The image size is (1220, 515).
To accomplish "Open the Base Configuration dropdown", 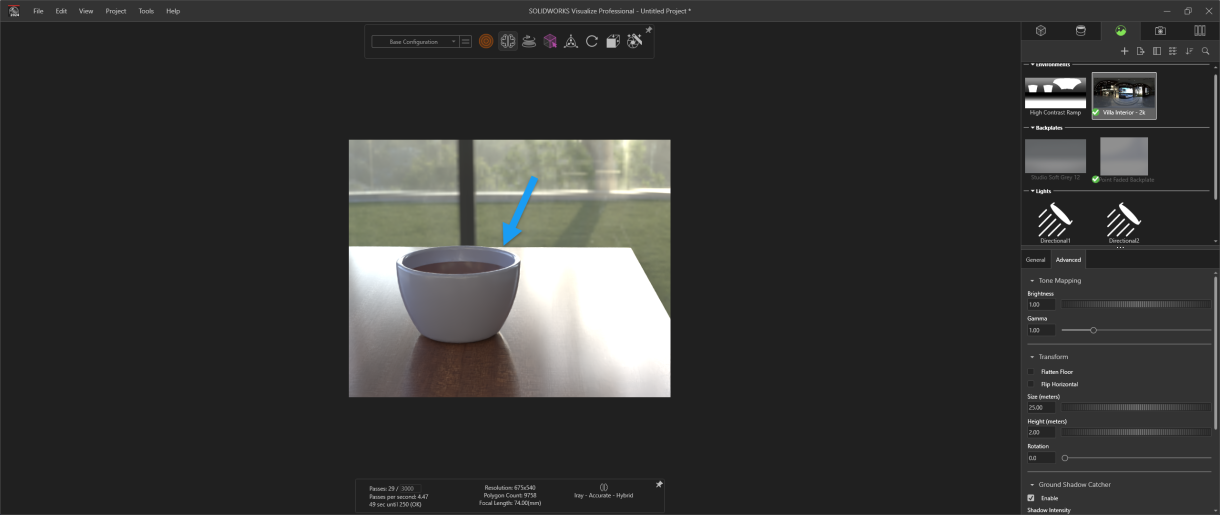I will (x=415, y=42).
